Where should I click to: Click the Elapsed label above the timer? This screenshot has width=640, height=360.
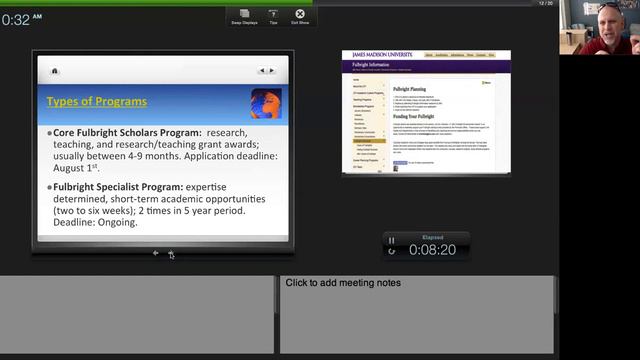pos(433,237)
